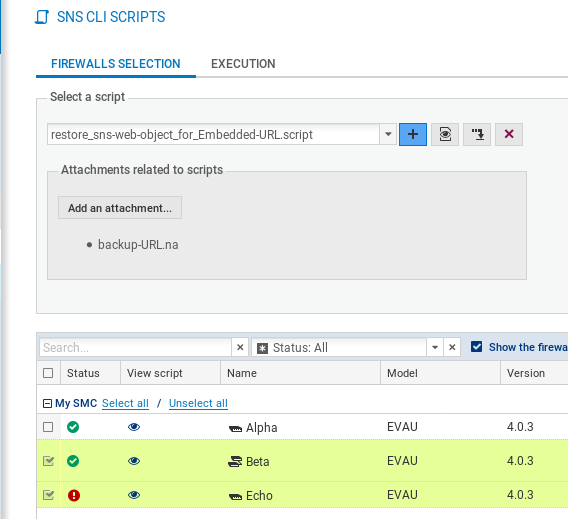This screenshot has height=519, width=568.
Task: Click version 4.0.3 in Beta row
Action: [x=520, y=461]
